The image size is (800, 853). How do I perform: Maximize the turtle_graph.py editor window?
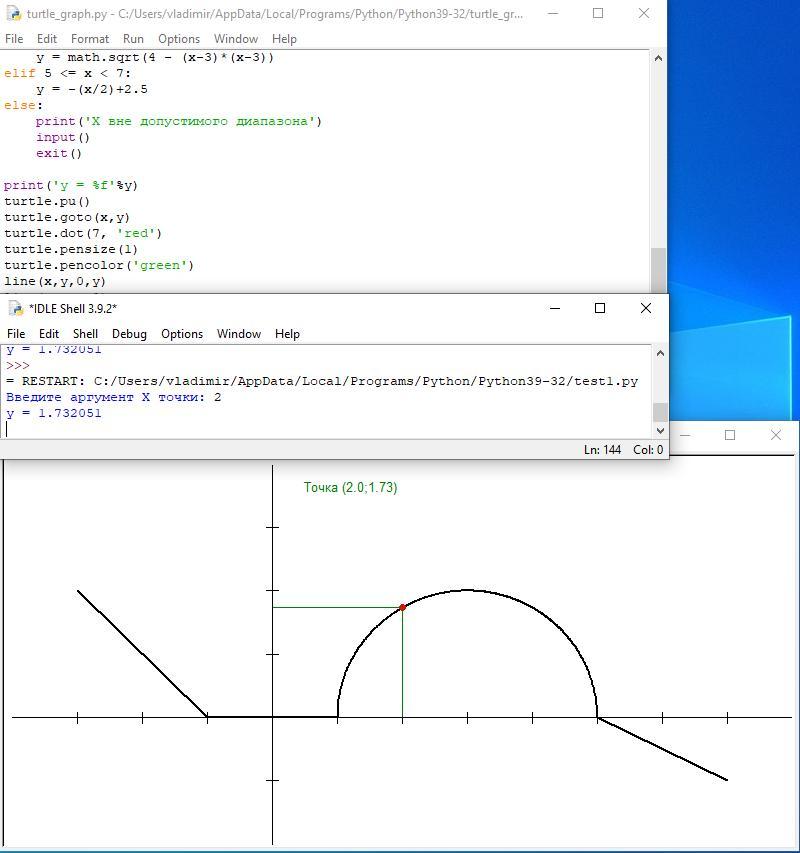point(598,13)
